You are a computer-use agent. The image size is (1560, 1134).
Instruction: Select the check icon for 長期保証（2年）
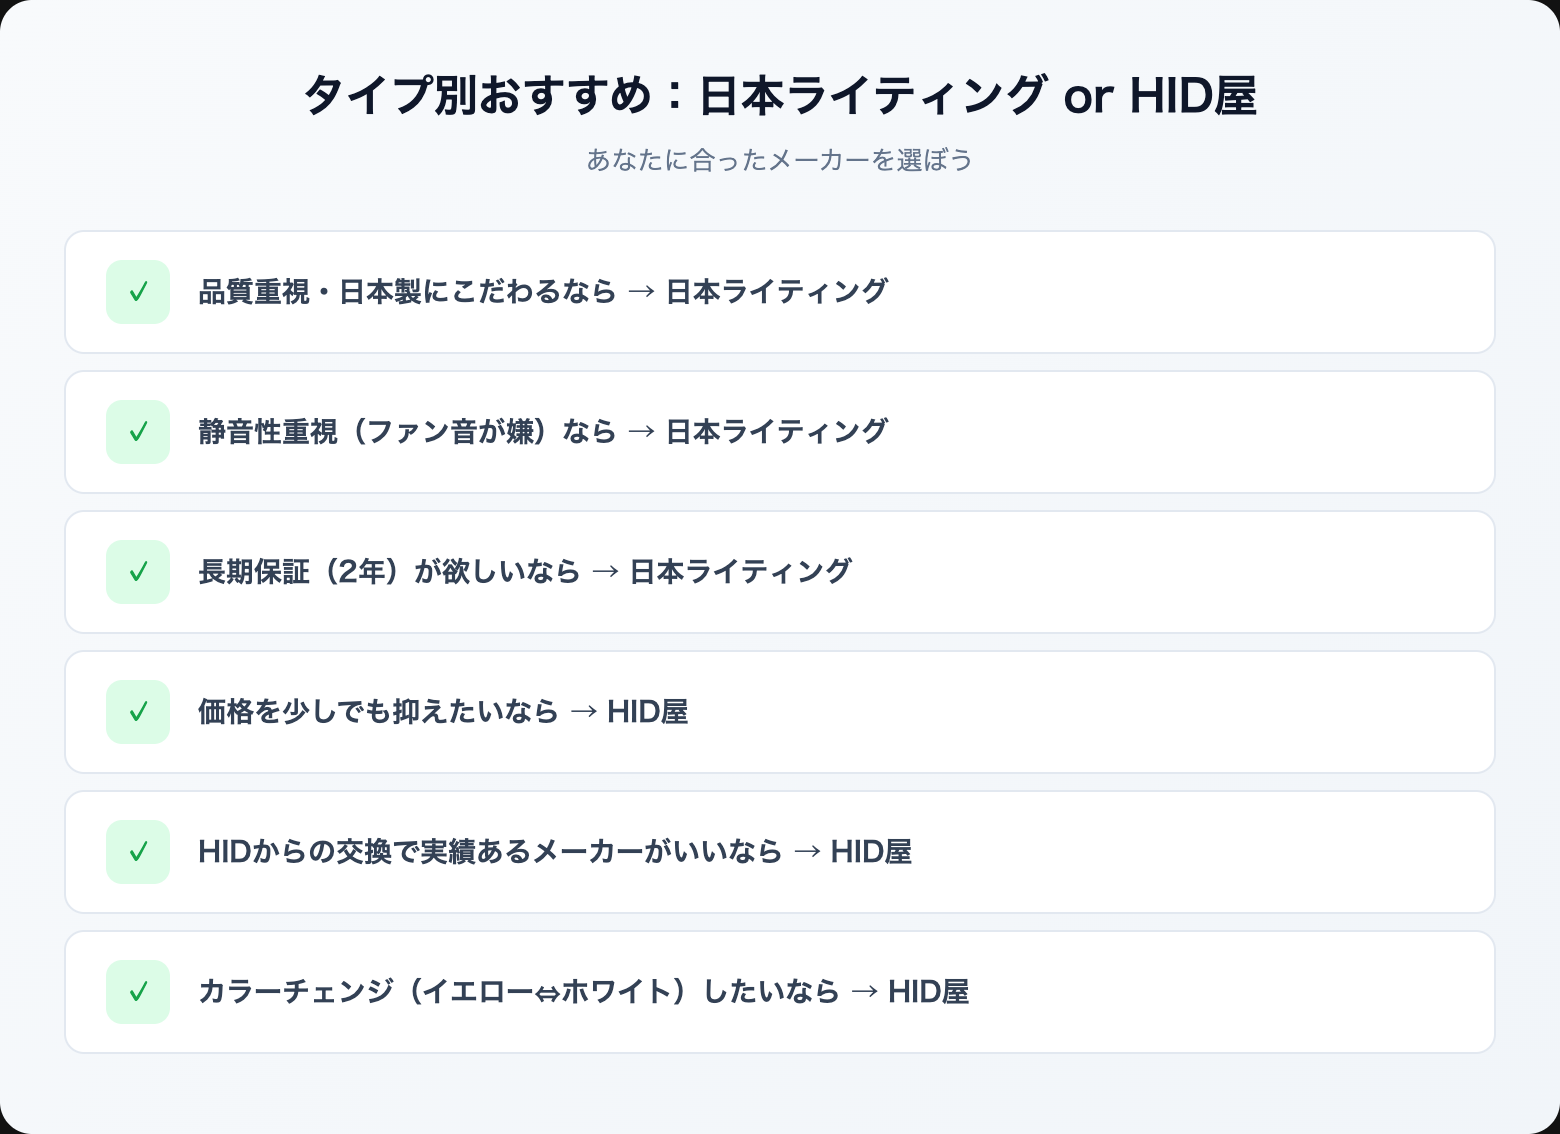(x=138, y=572)
